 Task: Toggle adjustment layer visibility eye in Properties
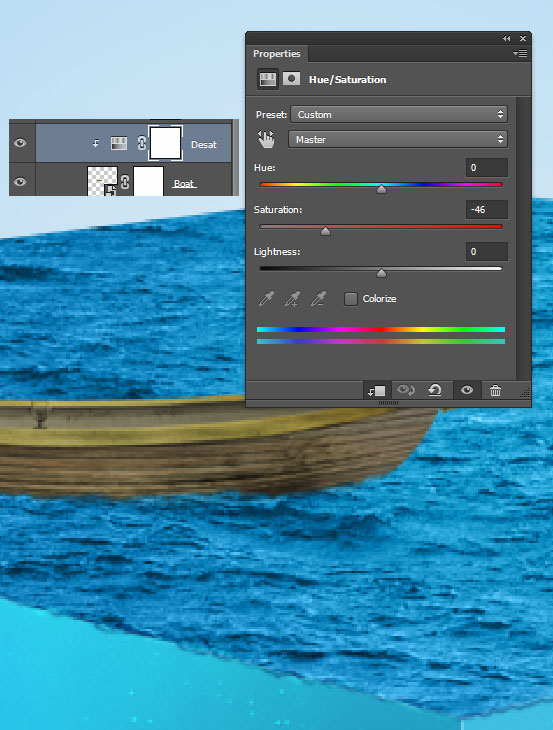tap(467, 390)
